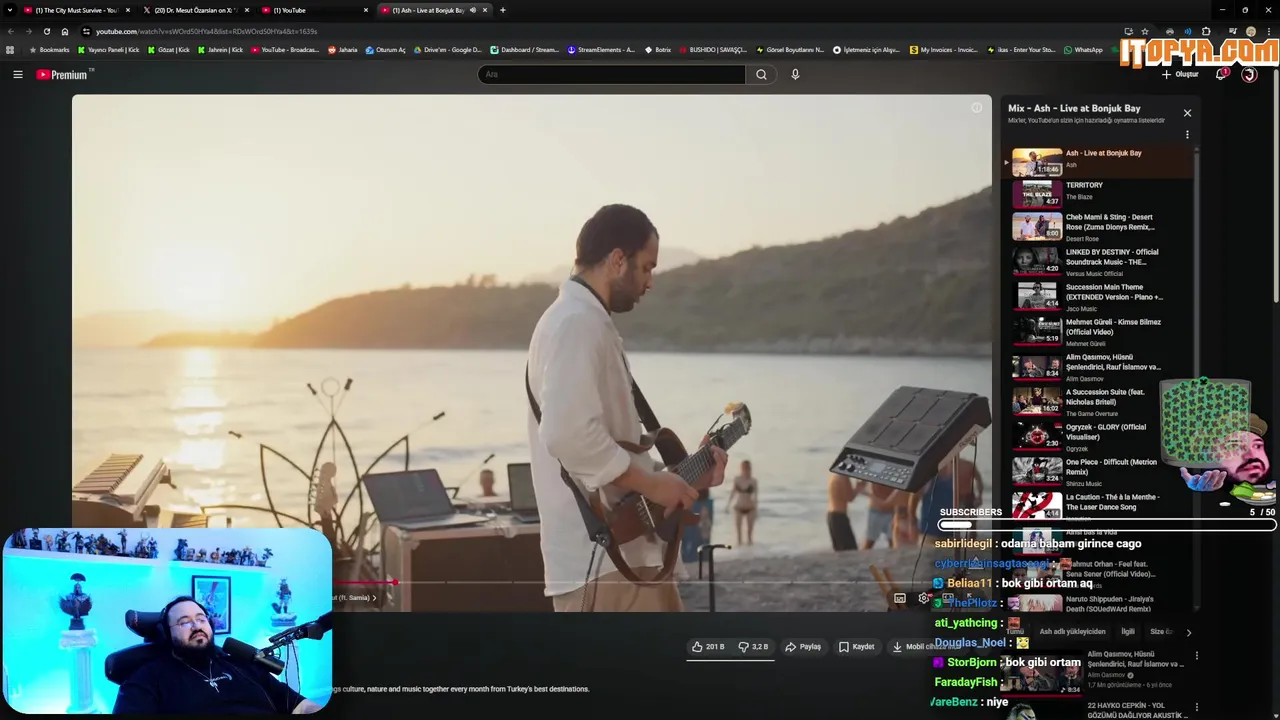Screen dimensions: 1280x720
Task: Reload the page
Action: (46, 31)
